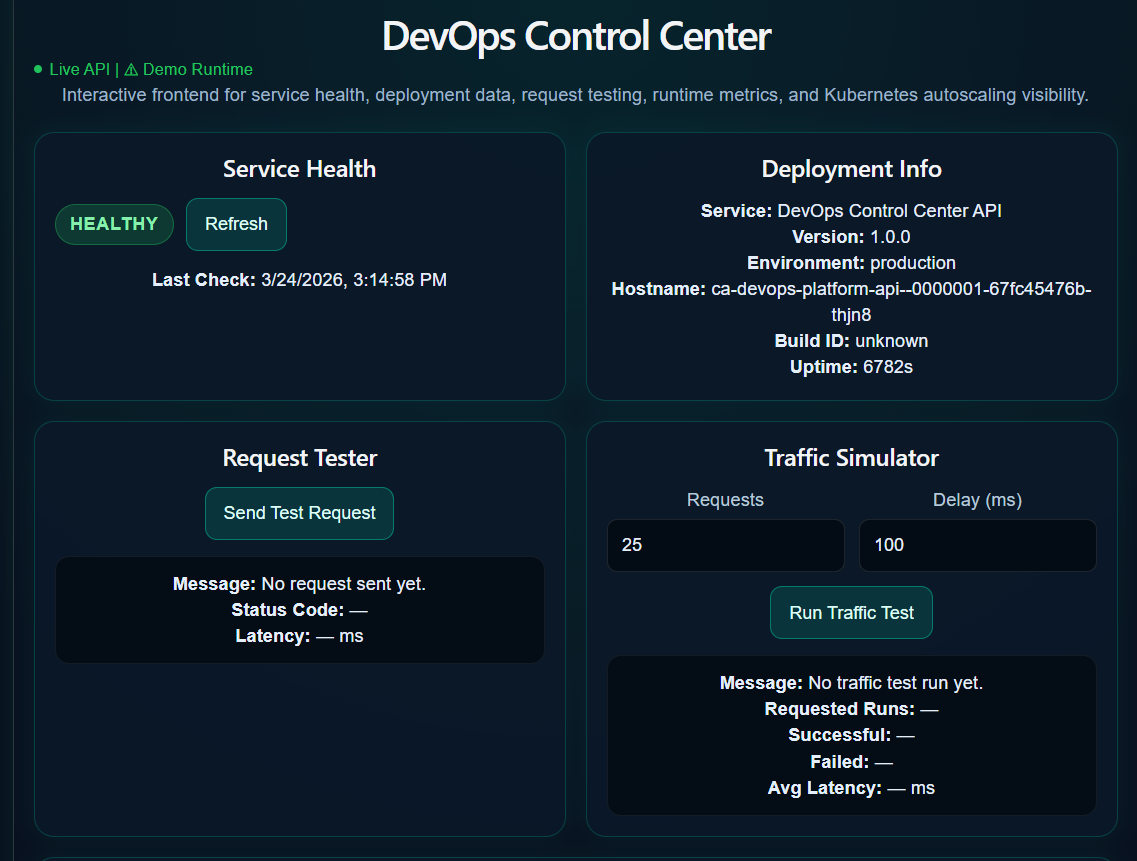Viewport: 1137px width, 861px height.
Task: Click the Version 1.0.0 value
Action: pyautogui.click(x=892, y=237)
